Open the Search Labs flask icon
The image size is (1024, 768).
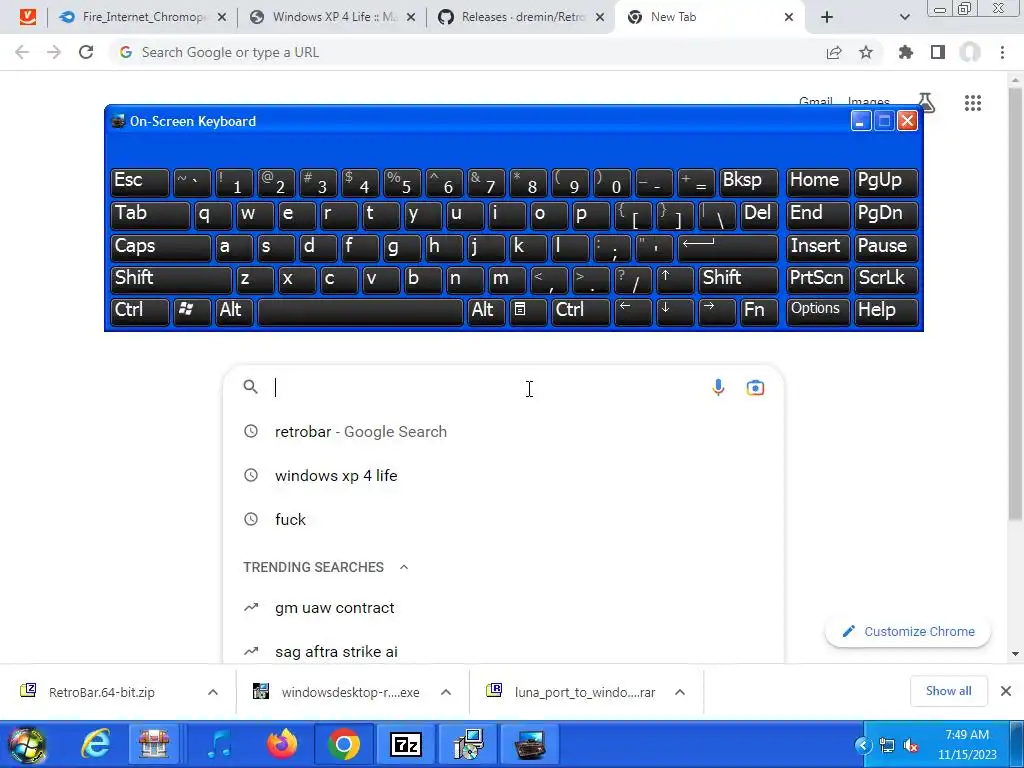tap(927, 103)
